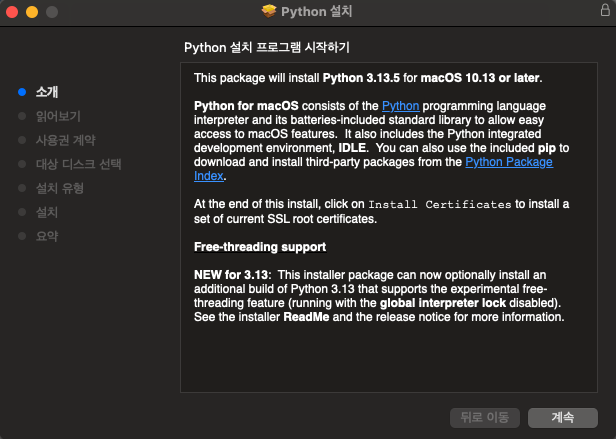
Task: Select the 설치 step in the sidebar
Action: (47, 212)
